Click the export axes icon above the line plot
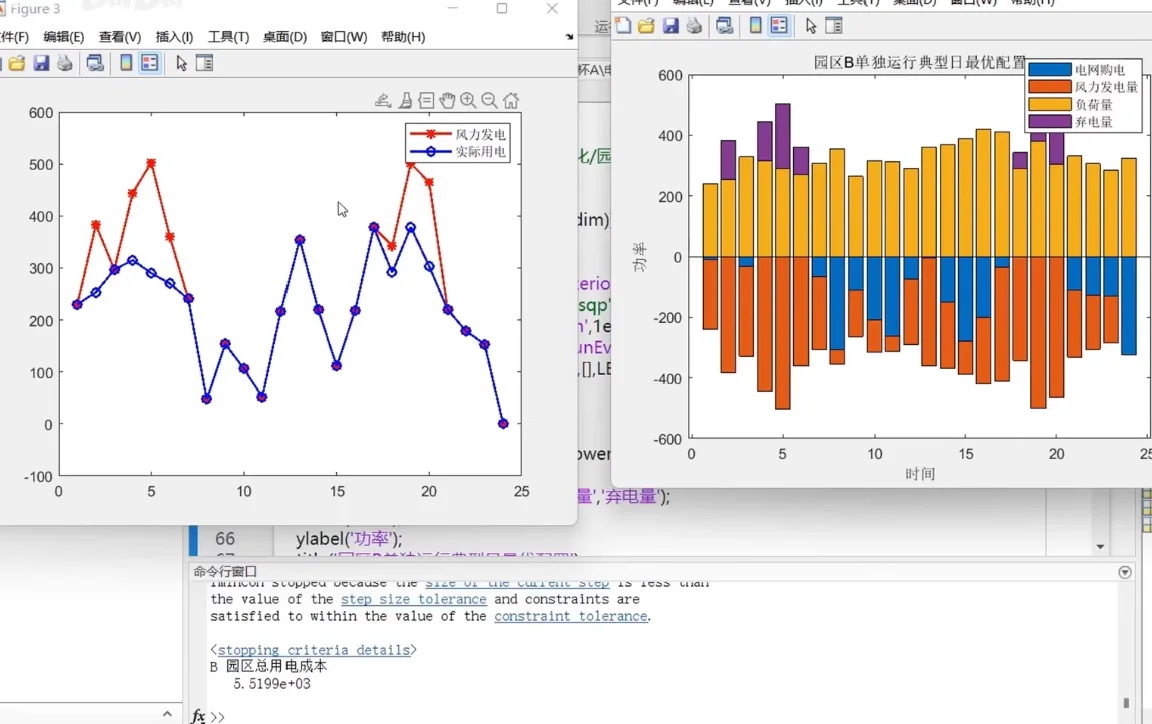The width and height of the screenshot is (1152, 724). click(x=383, y=100)
